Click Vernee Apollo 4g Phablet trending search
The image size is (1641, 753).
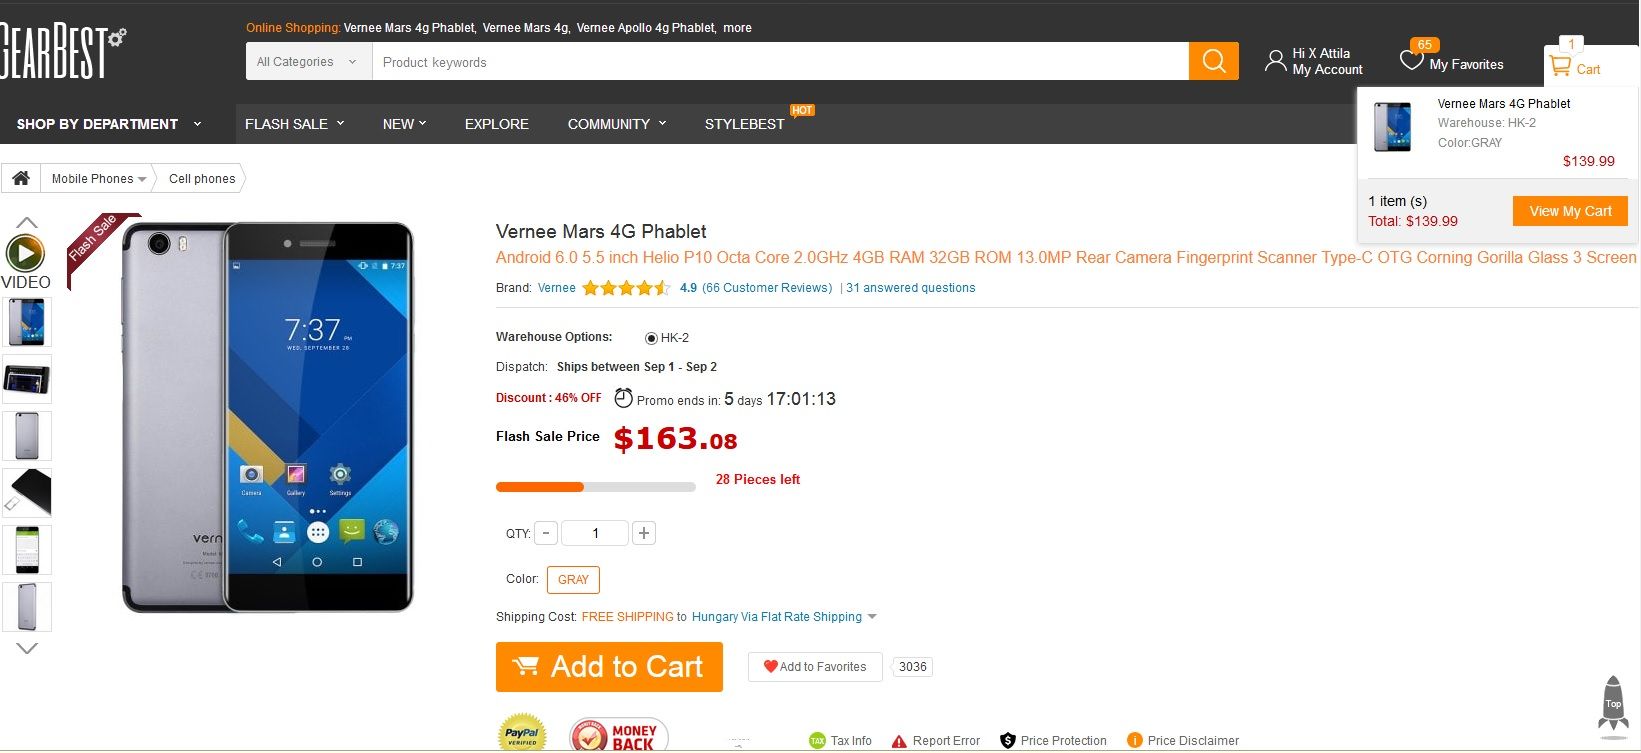647,28
